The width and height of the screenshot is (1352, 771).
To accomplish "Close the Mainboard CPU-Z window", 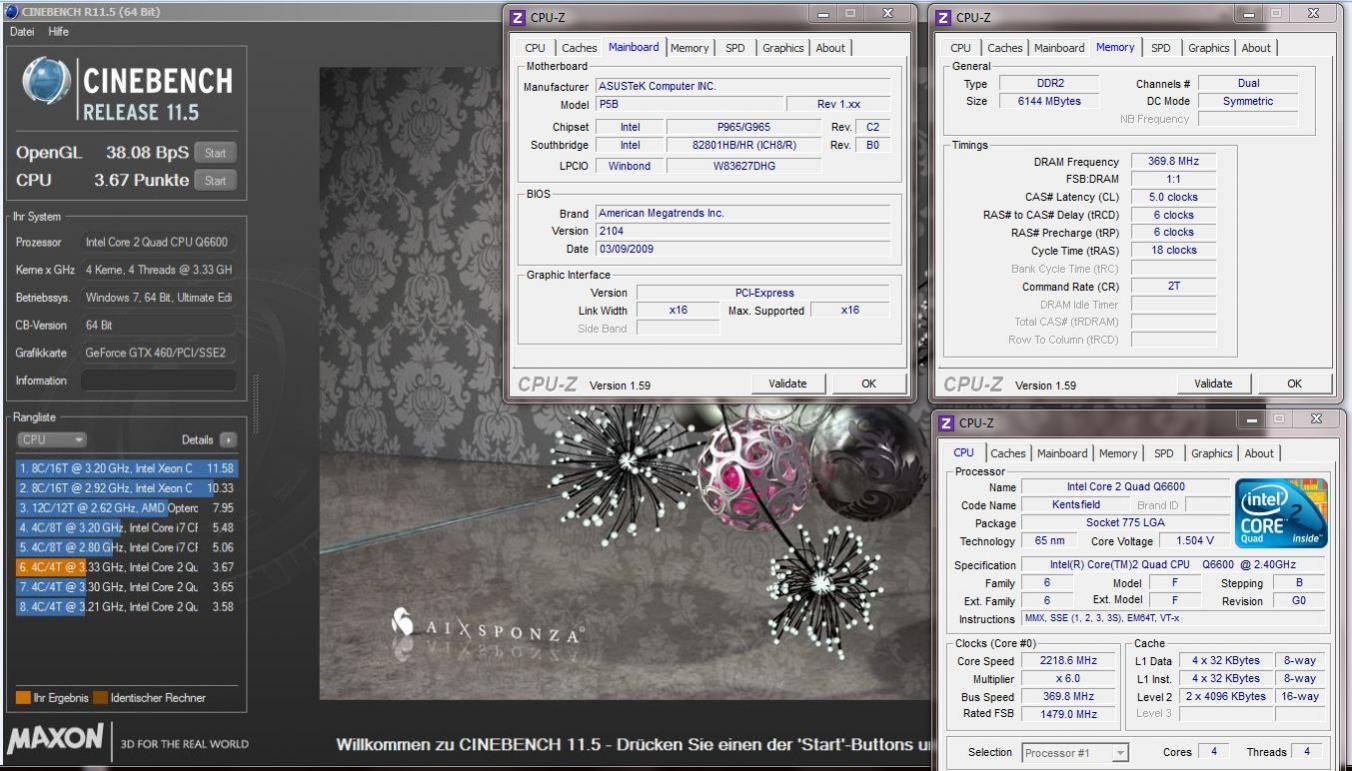I will [888, 14].
